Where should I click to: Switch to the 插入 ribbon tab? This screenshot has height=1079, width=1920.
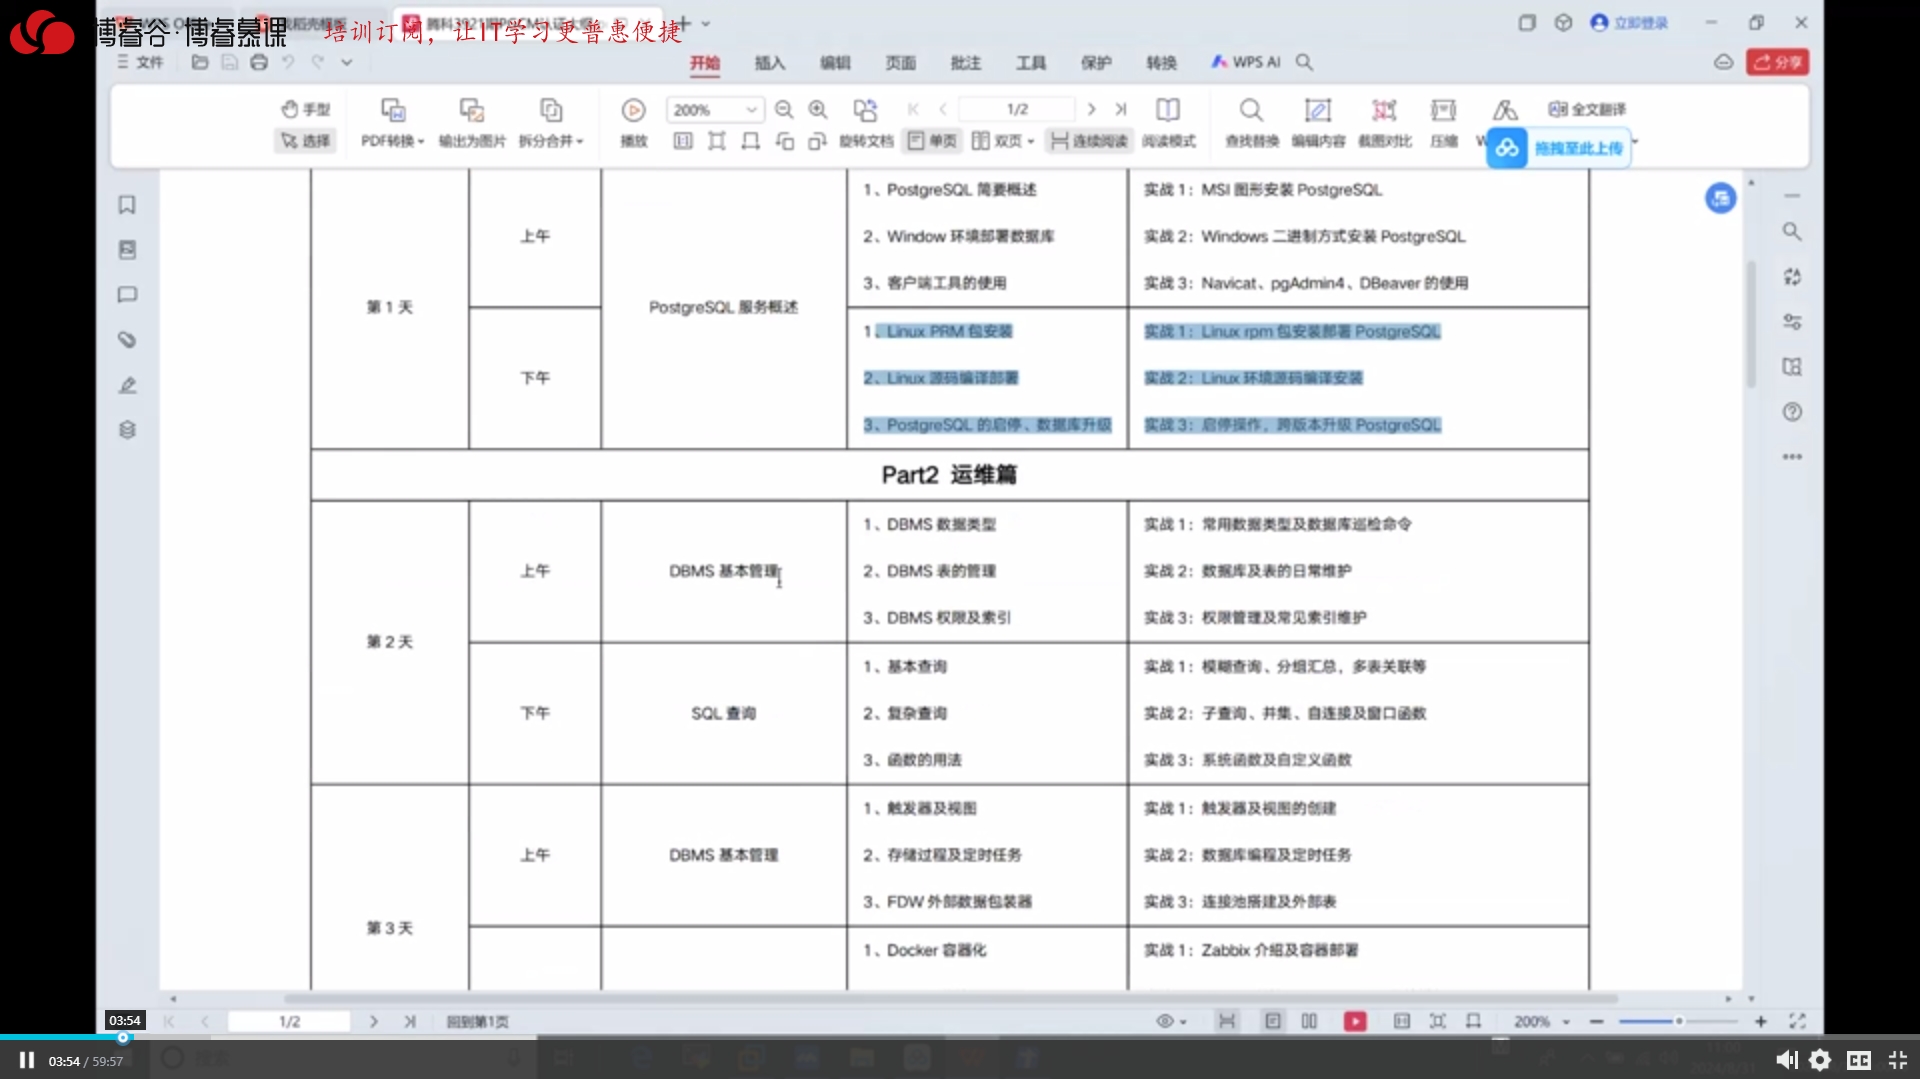coord(770,62)
